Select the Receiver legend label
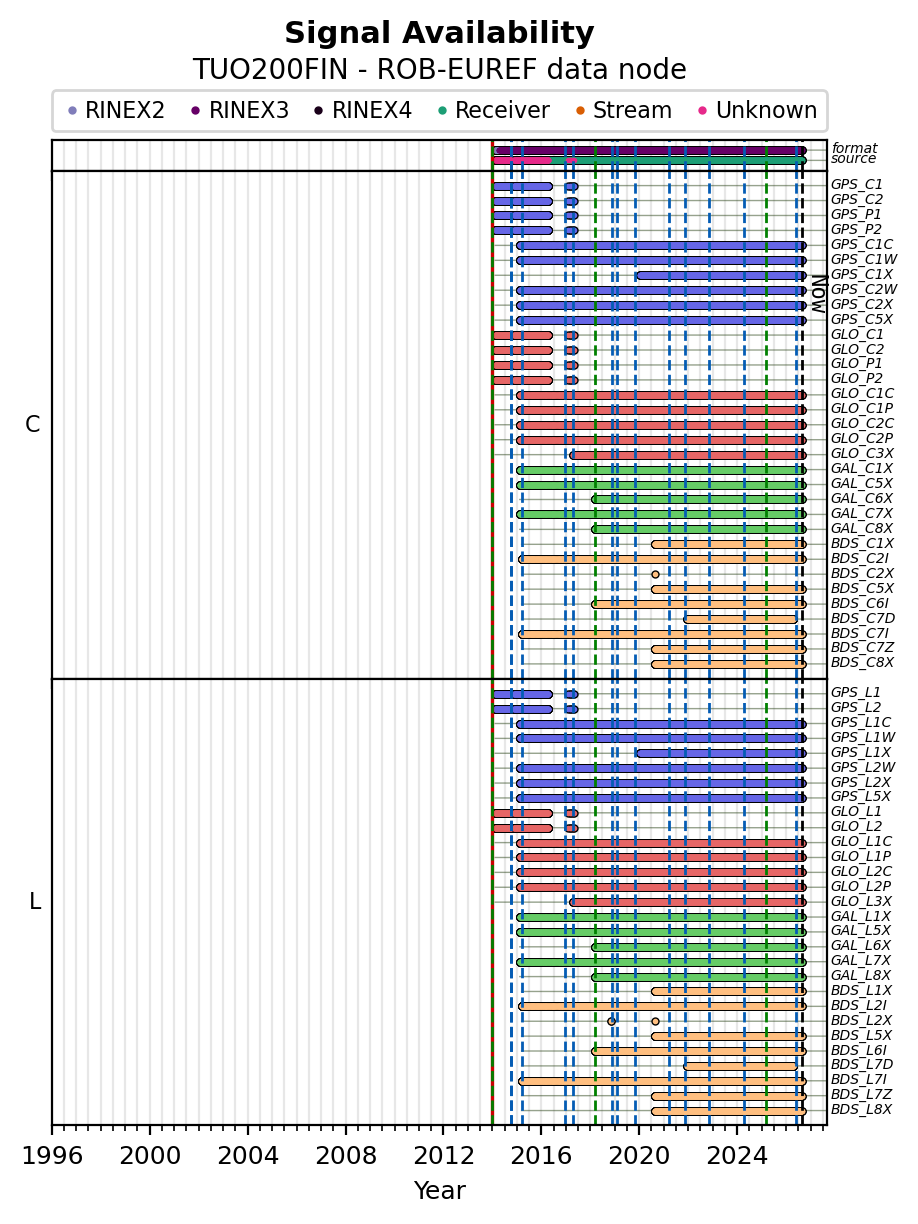This screenshot has width=918, height=1224. 502,111
